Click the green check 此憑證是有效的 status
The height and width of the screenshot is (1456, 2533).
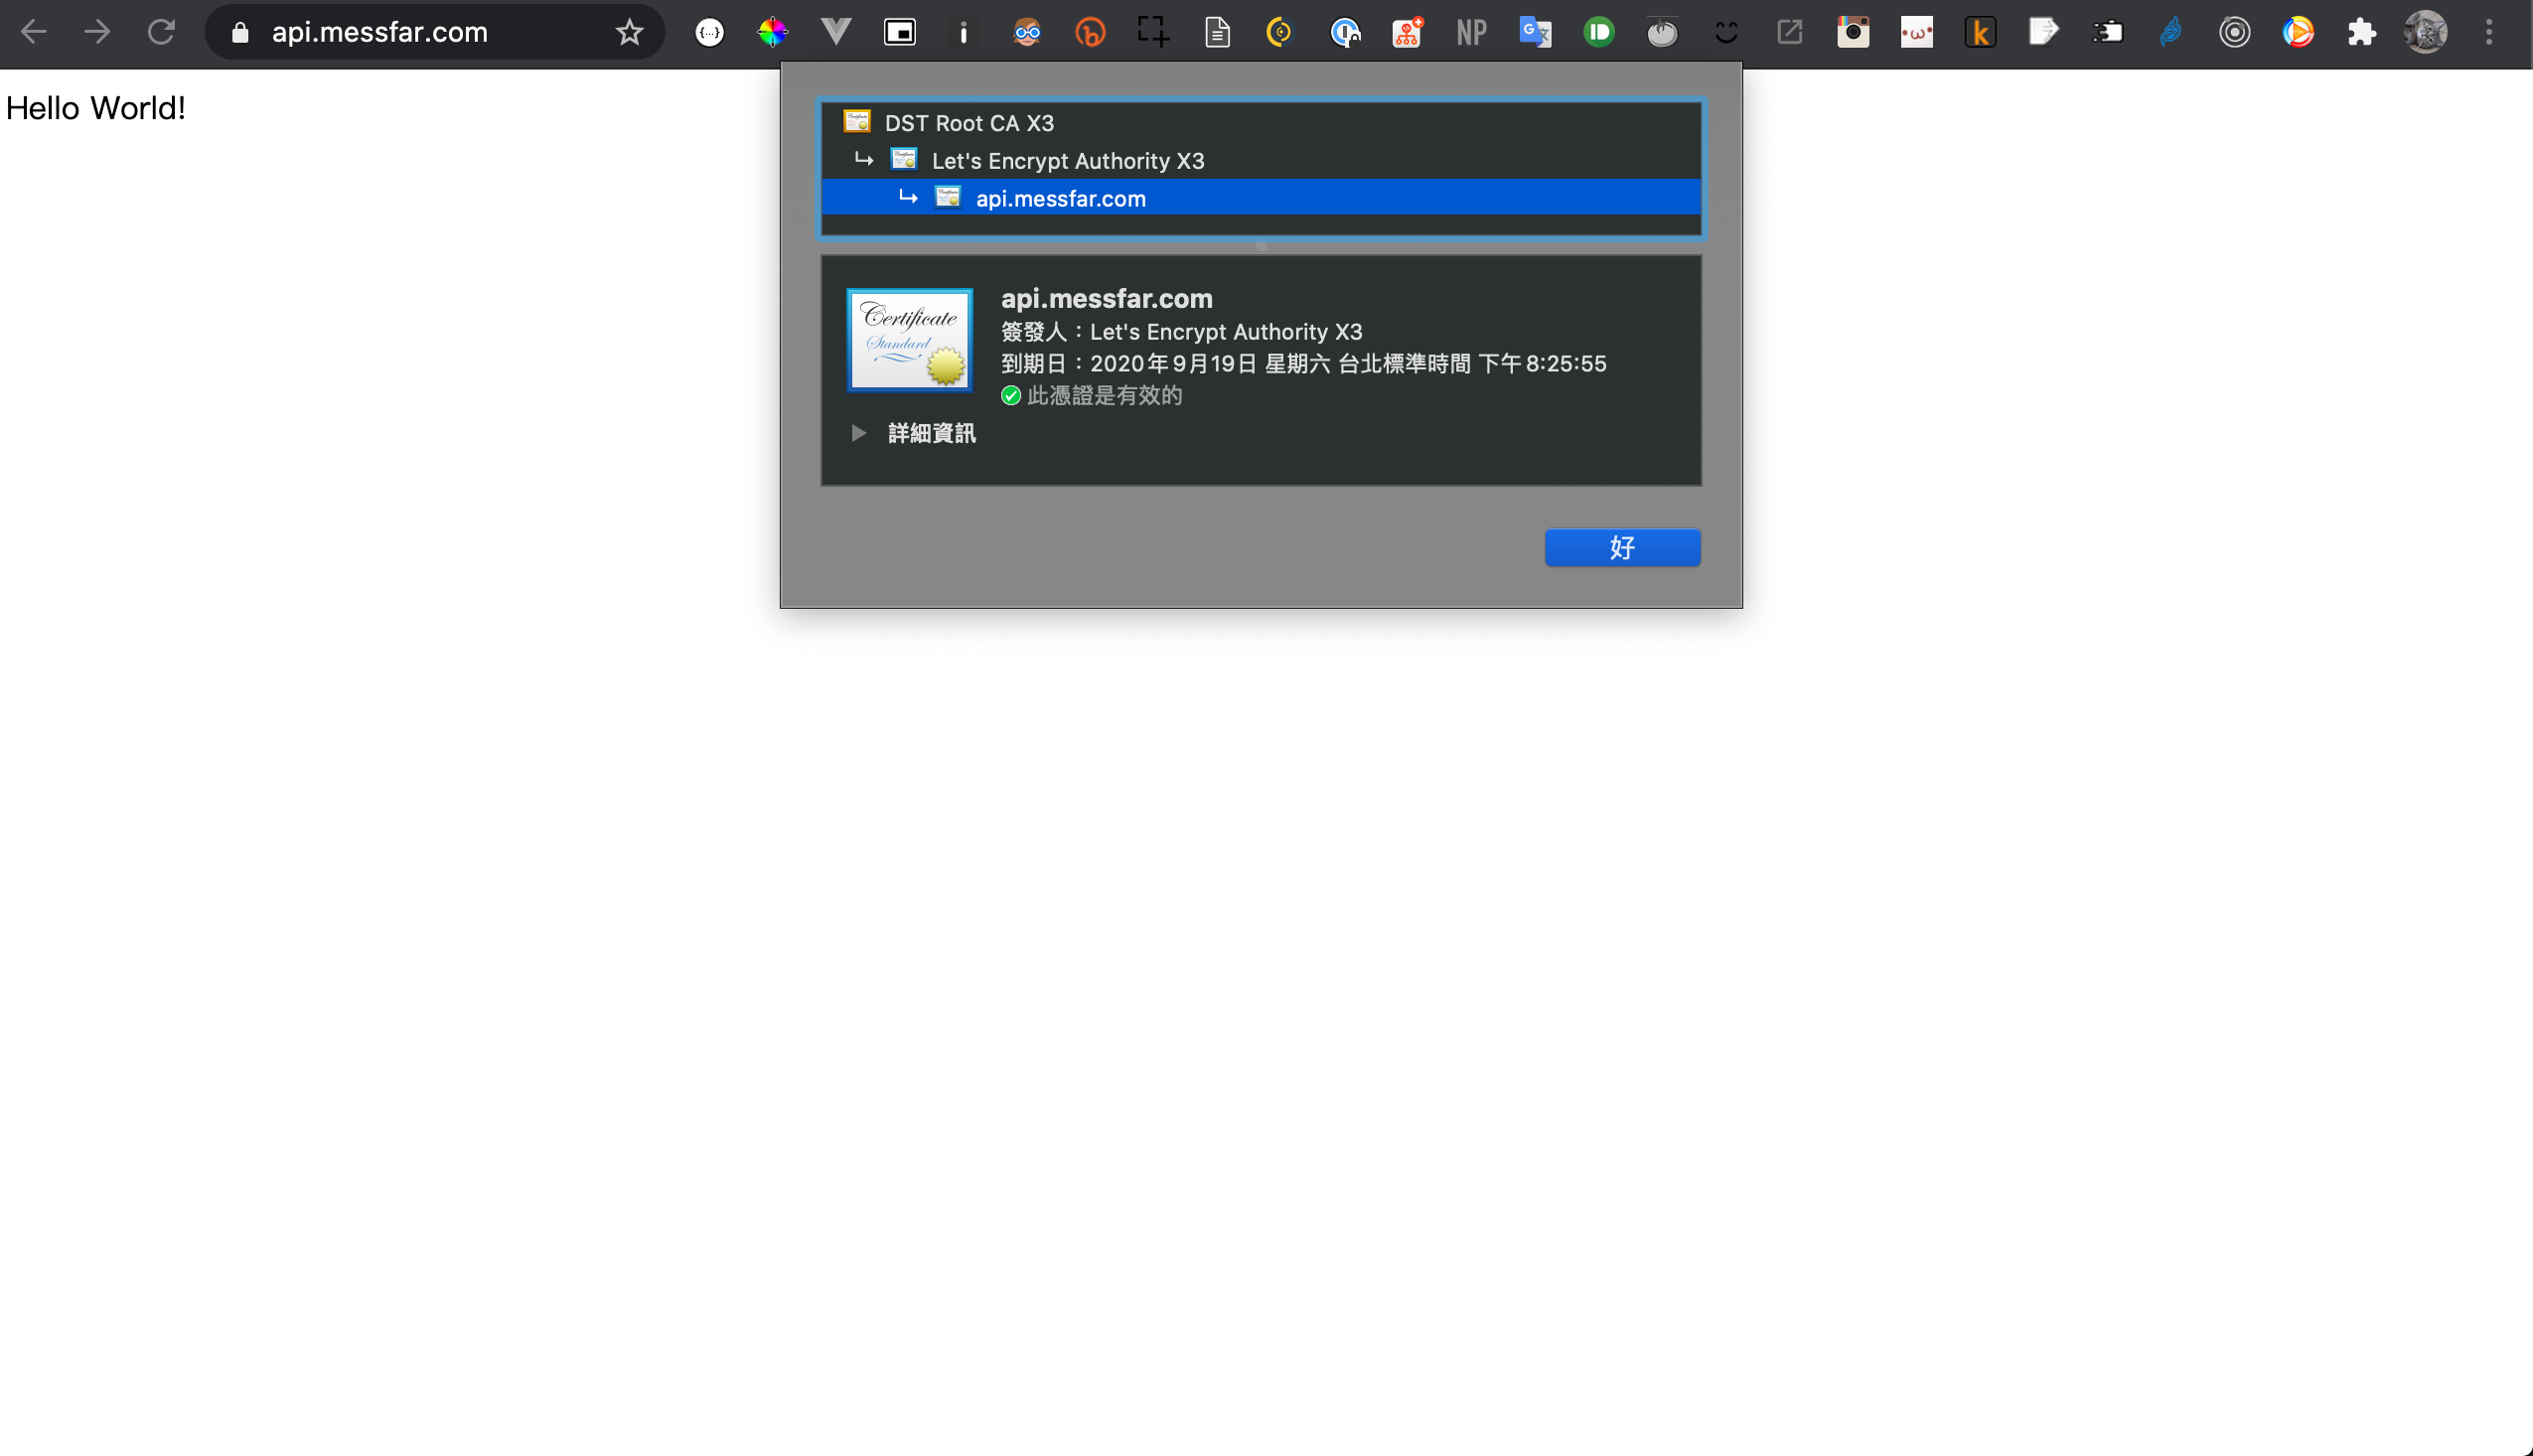click(1091, 396)
